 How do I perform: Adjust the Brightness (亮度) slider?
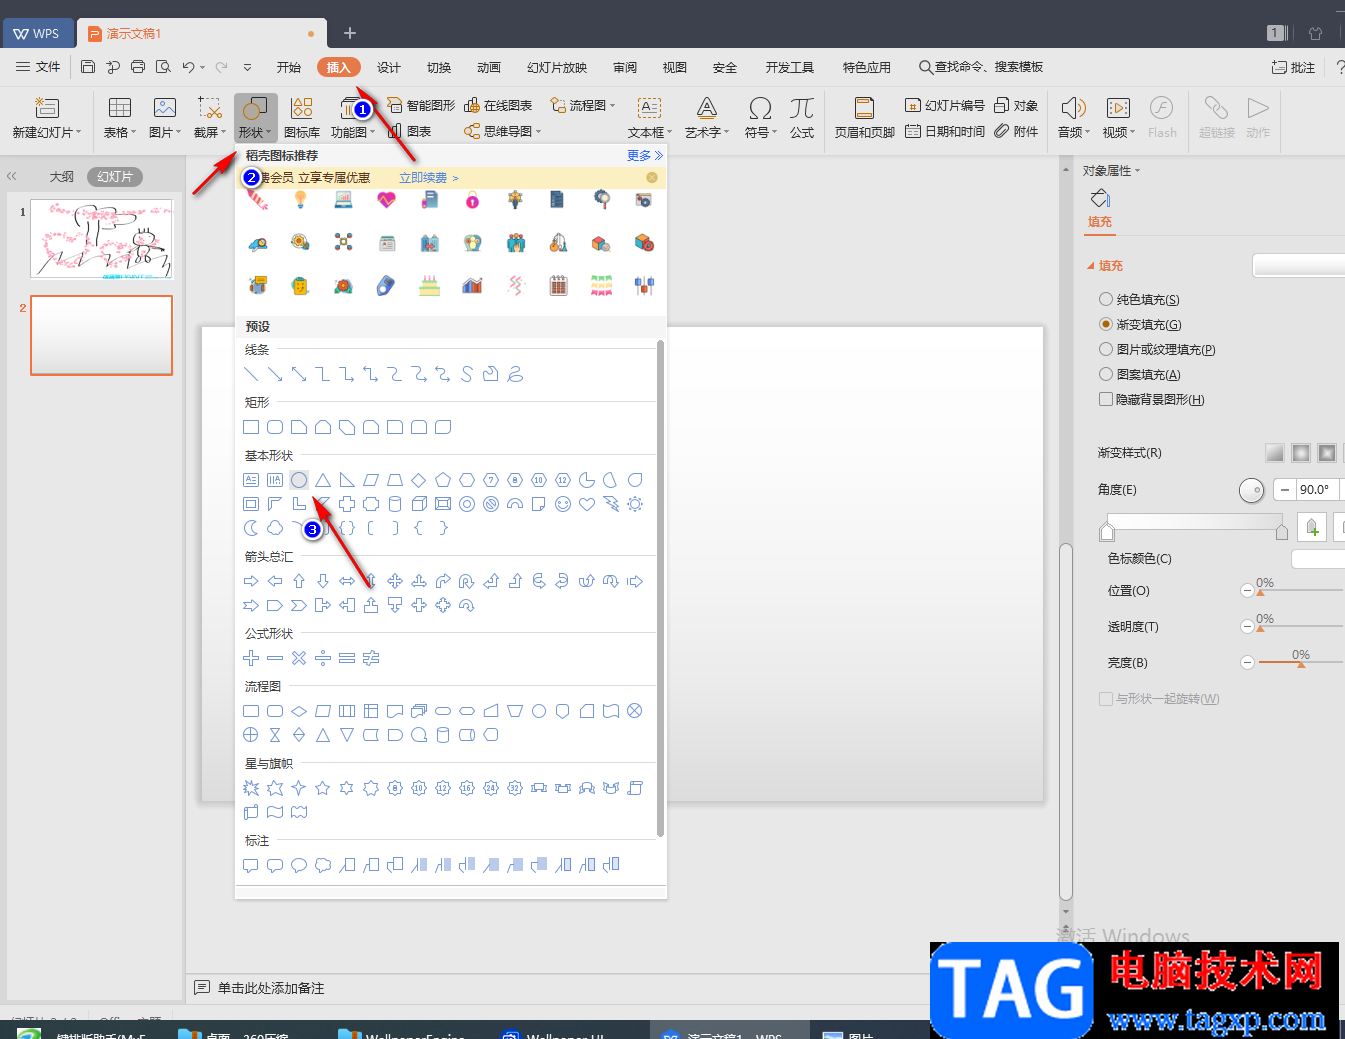(x=1301, y=662)
